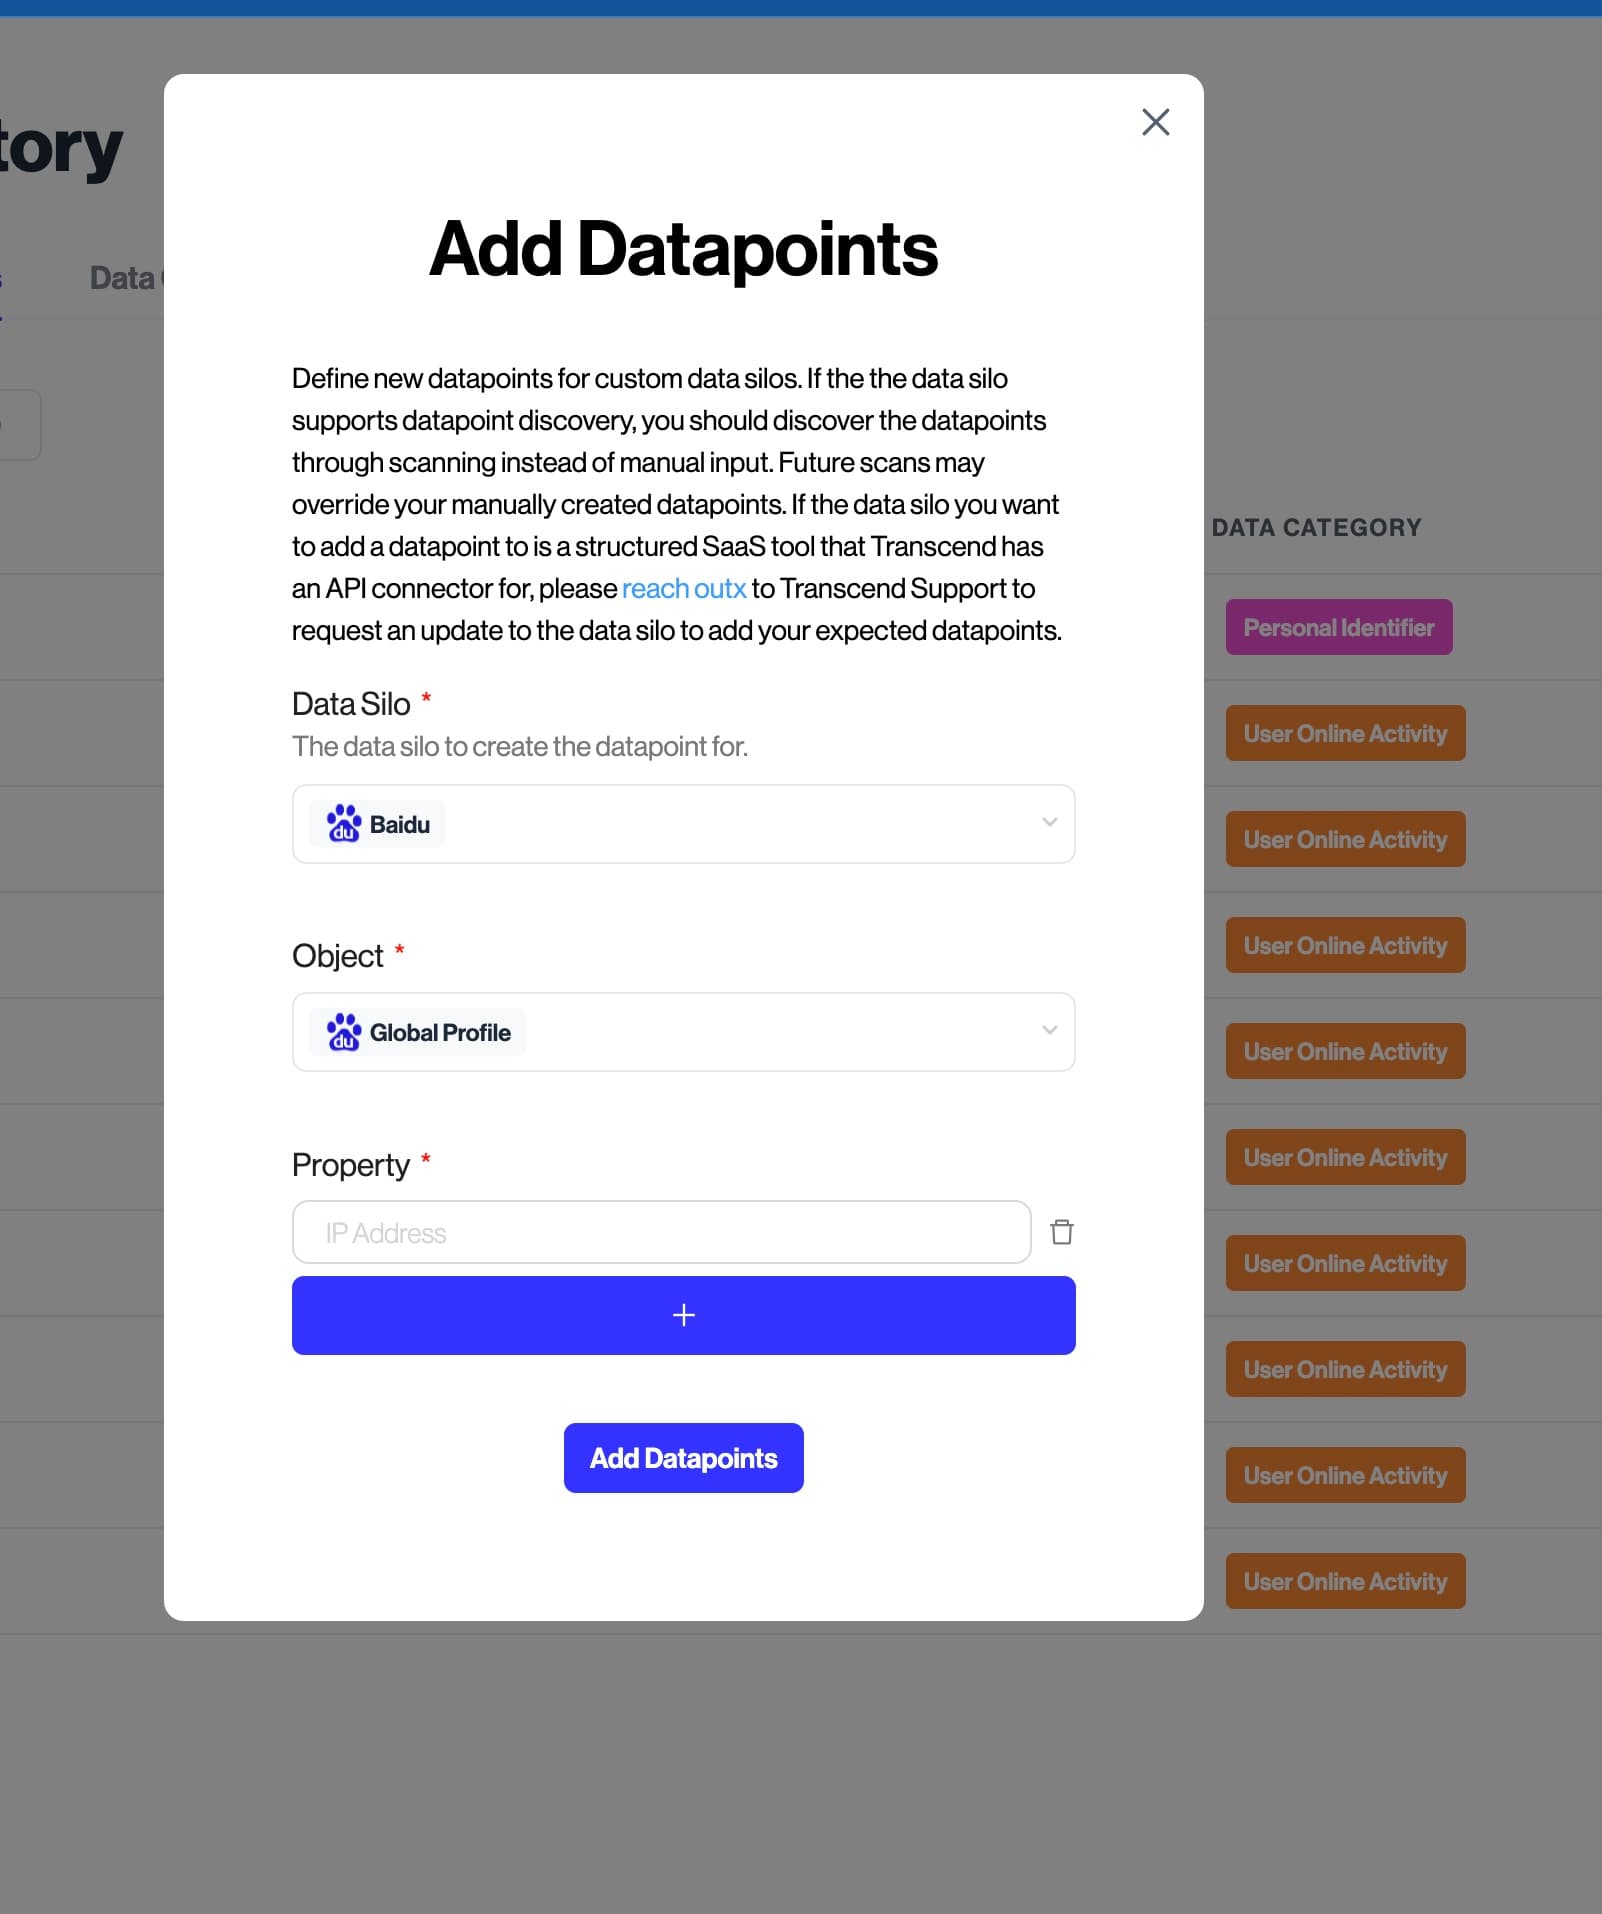Sort by the Data Category column header
1602x1914 pixels.
[1316, 528]
